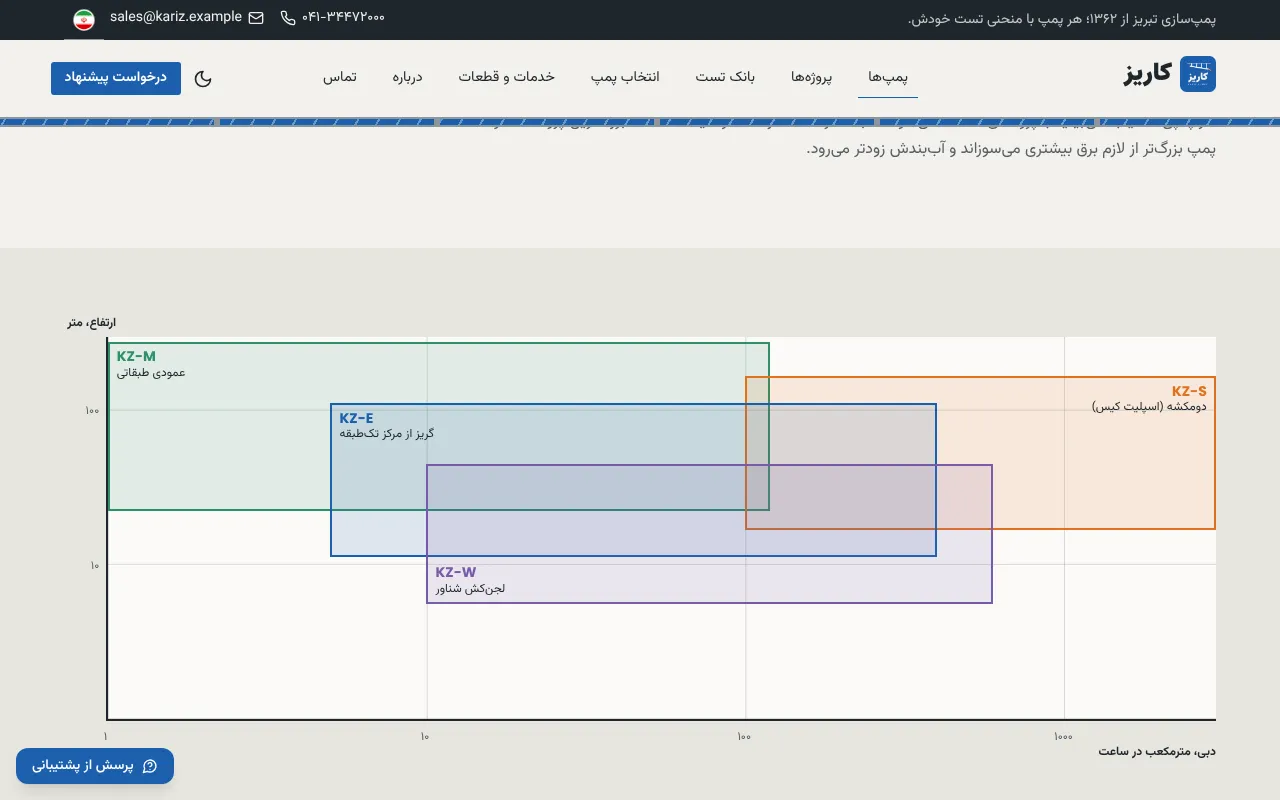Click the Kariz logo icon

coord(1198,74)
